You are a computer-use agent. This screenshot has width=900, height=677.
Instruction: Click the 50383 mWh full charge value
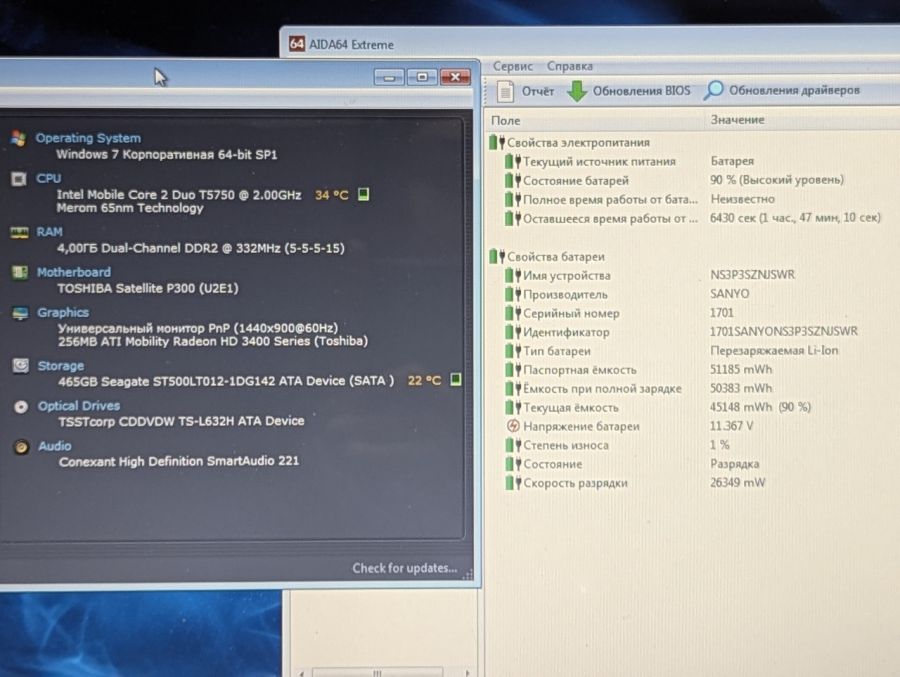[x=741, y=388]
